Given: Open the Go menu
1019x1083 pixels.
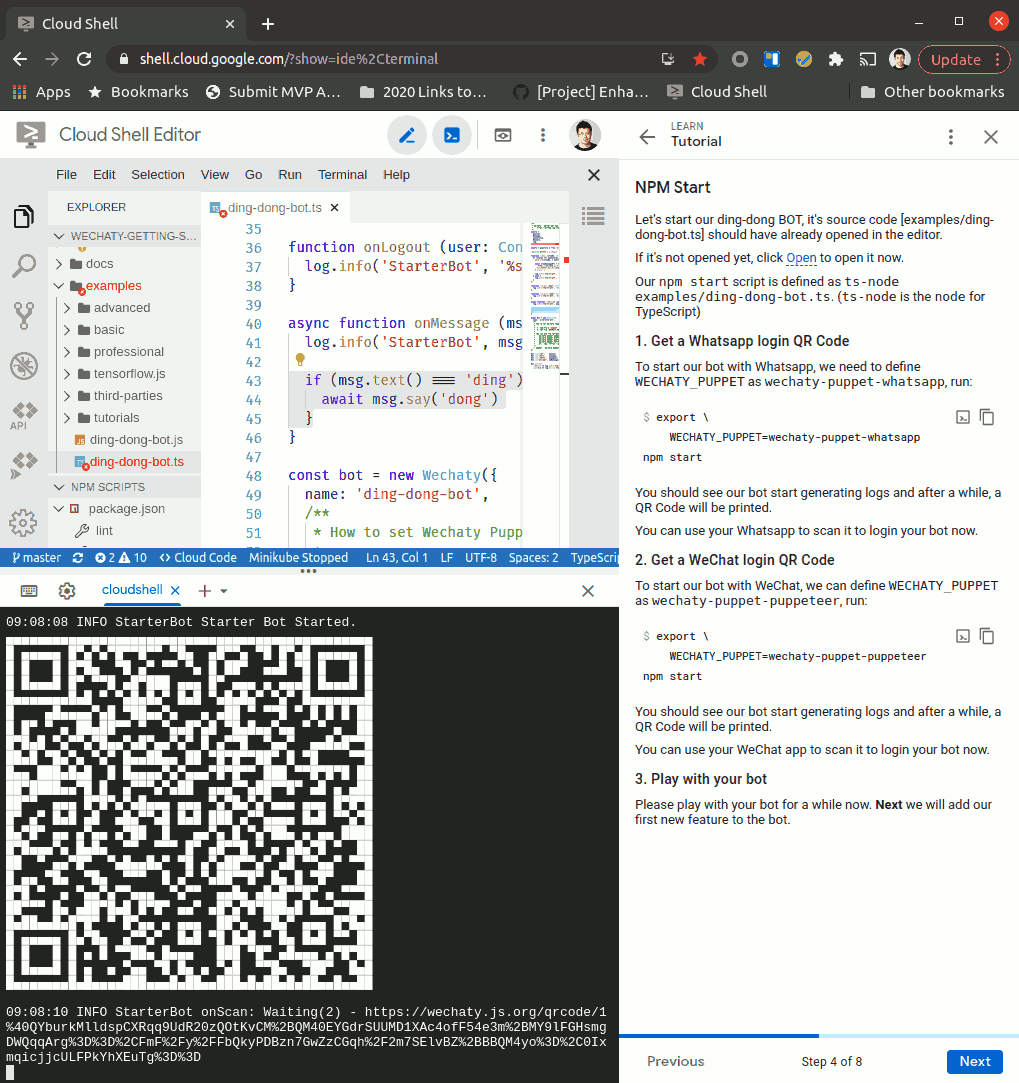Looking at the screenshot, I should 254,175.
